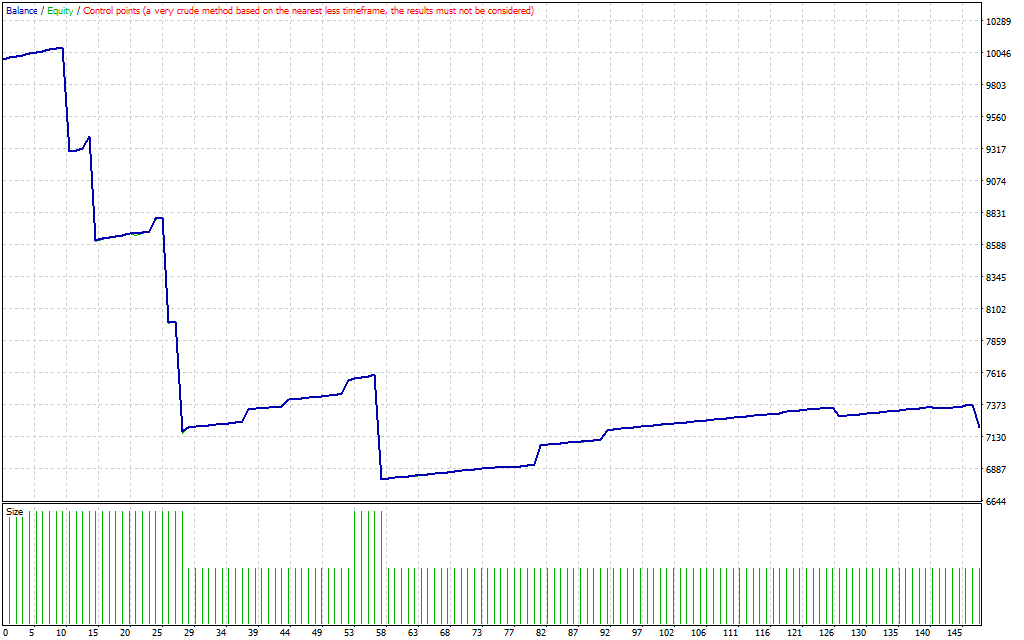Click the 7130 y-axis label
The width and height of the screenshot is (1024, 640).
click(x=996, y=438)
